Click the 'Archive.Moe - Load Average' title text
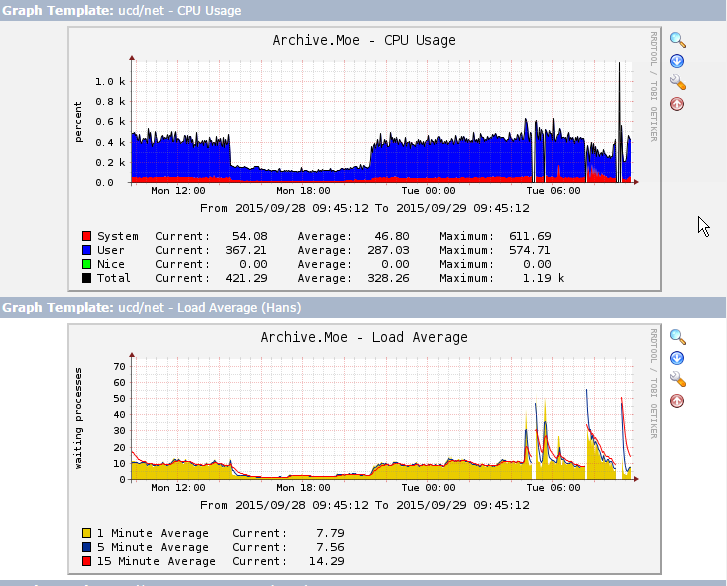727x586 pixels. click(364, 337)
